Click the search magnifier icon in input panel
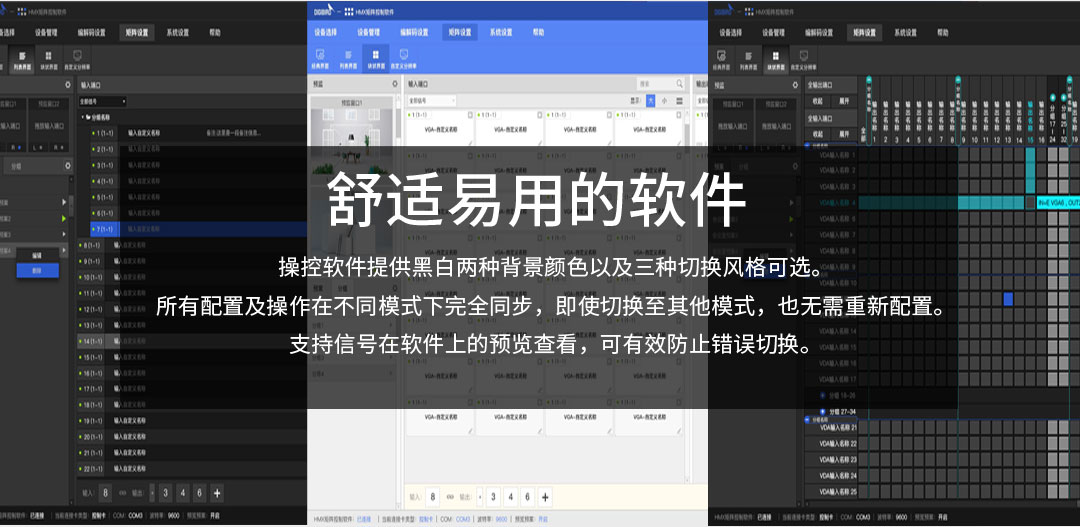 681,85
